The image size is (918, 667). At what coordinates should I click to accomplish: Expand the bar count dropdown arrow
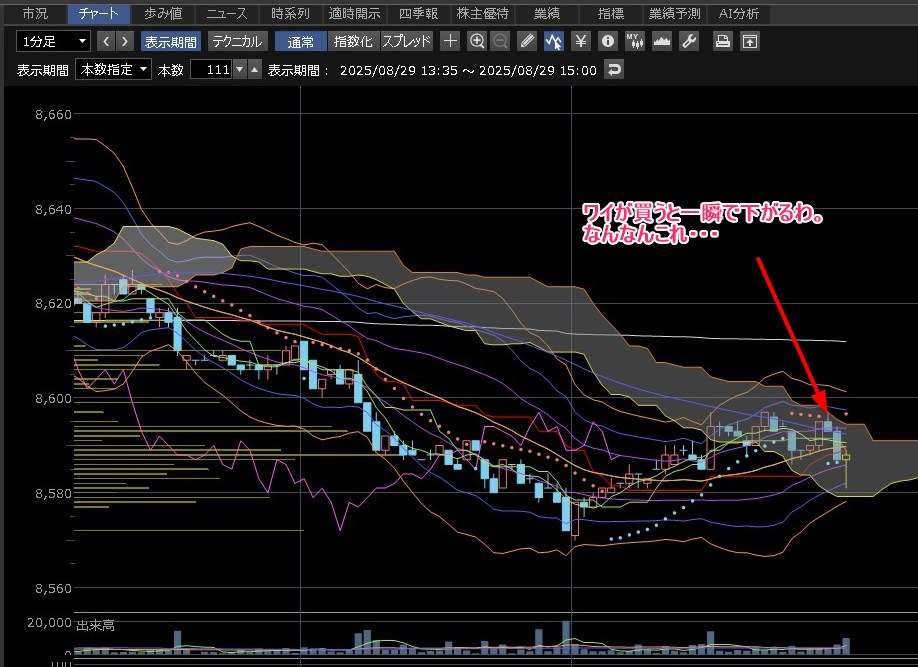coord(239,70)
